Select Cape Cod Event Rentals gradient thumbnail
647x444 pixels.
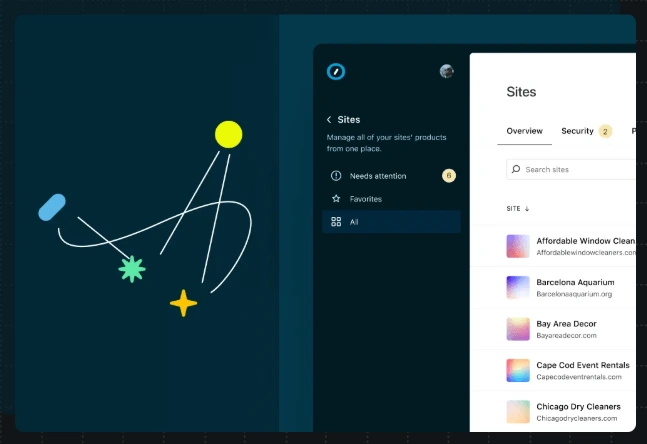[518, 370]
